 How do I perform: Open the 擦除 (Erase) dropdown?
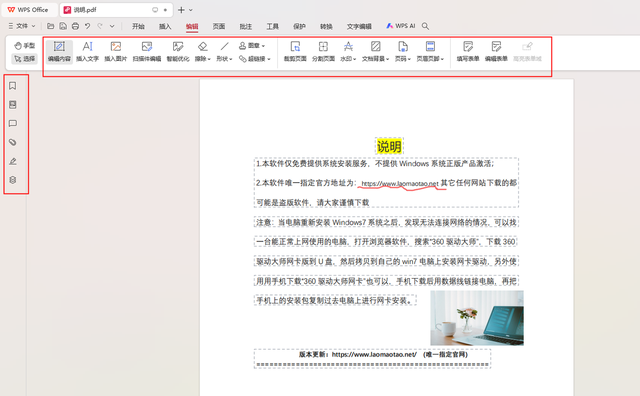(203, 51)
